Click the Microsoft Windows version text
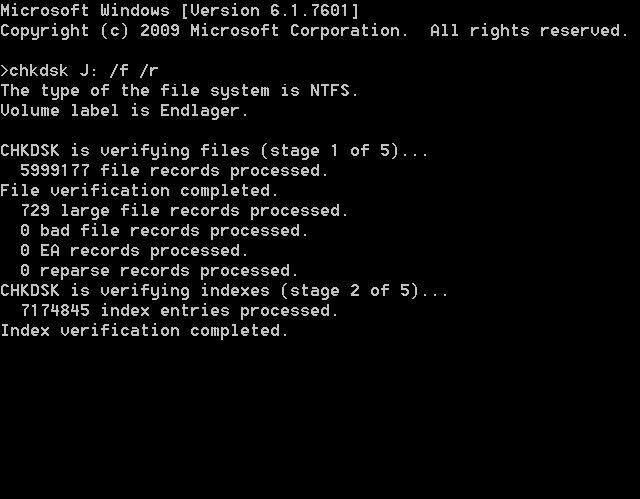Image resolution: width=640 pixels, height=499 pixels. (180, 11)
